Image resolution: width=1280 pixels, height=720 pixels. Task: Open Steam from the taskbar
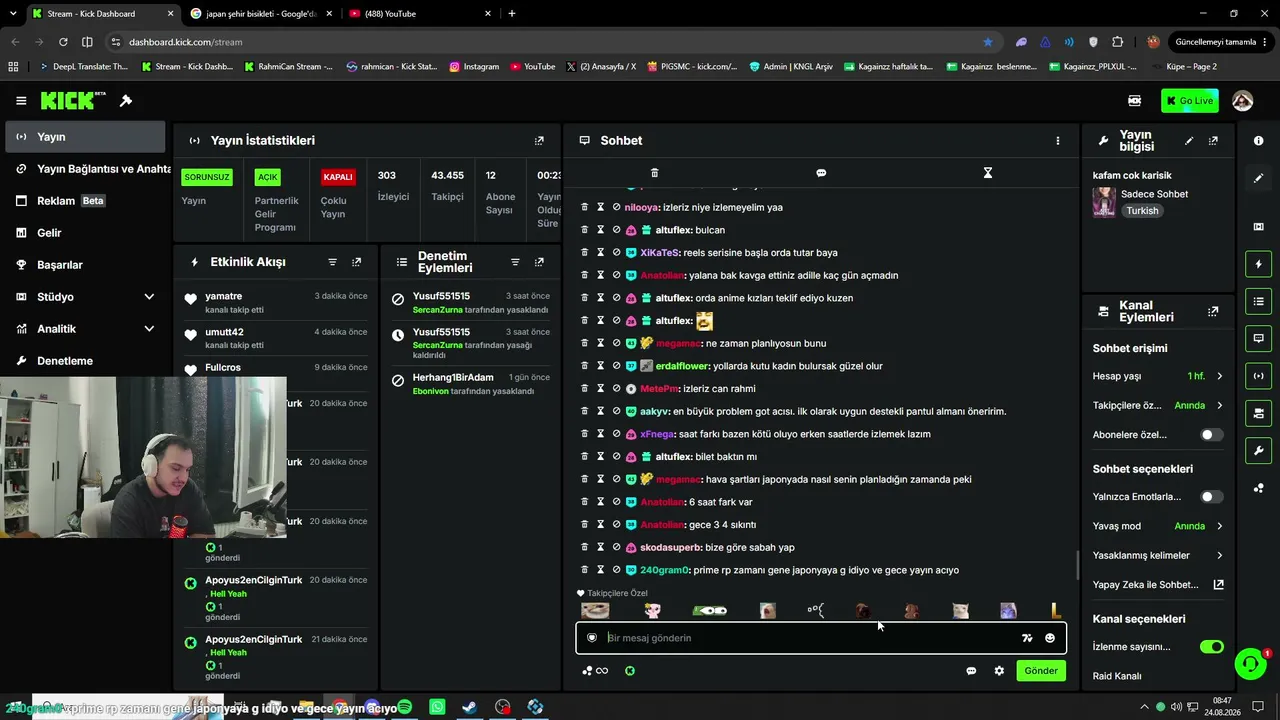[469, 707]
